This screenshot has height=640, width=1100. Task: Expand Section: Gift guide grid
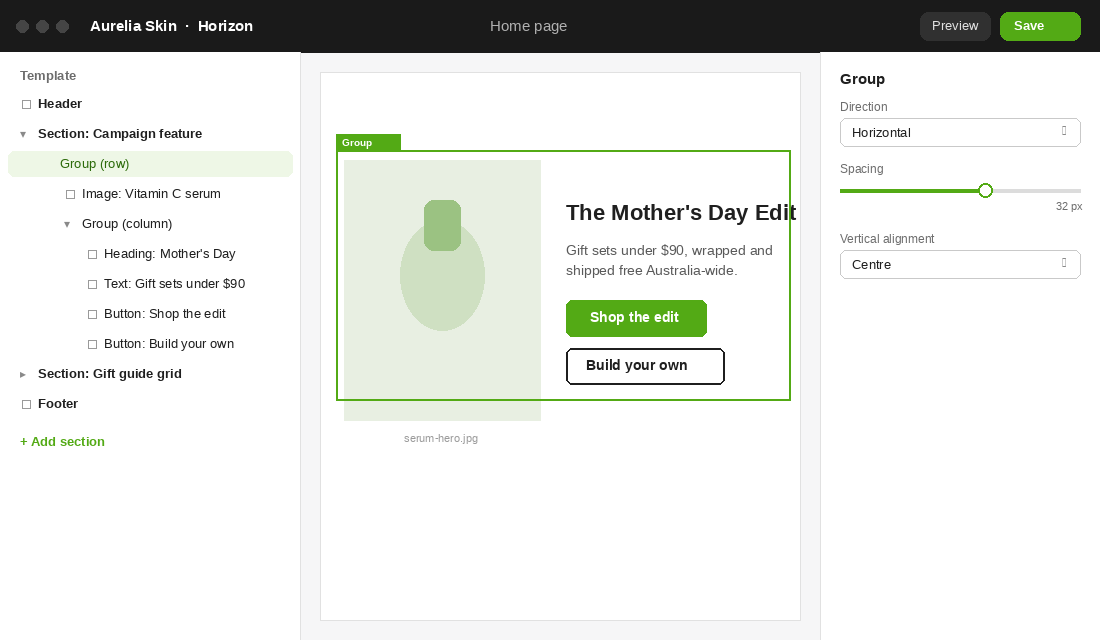(x=23, y=375)
